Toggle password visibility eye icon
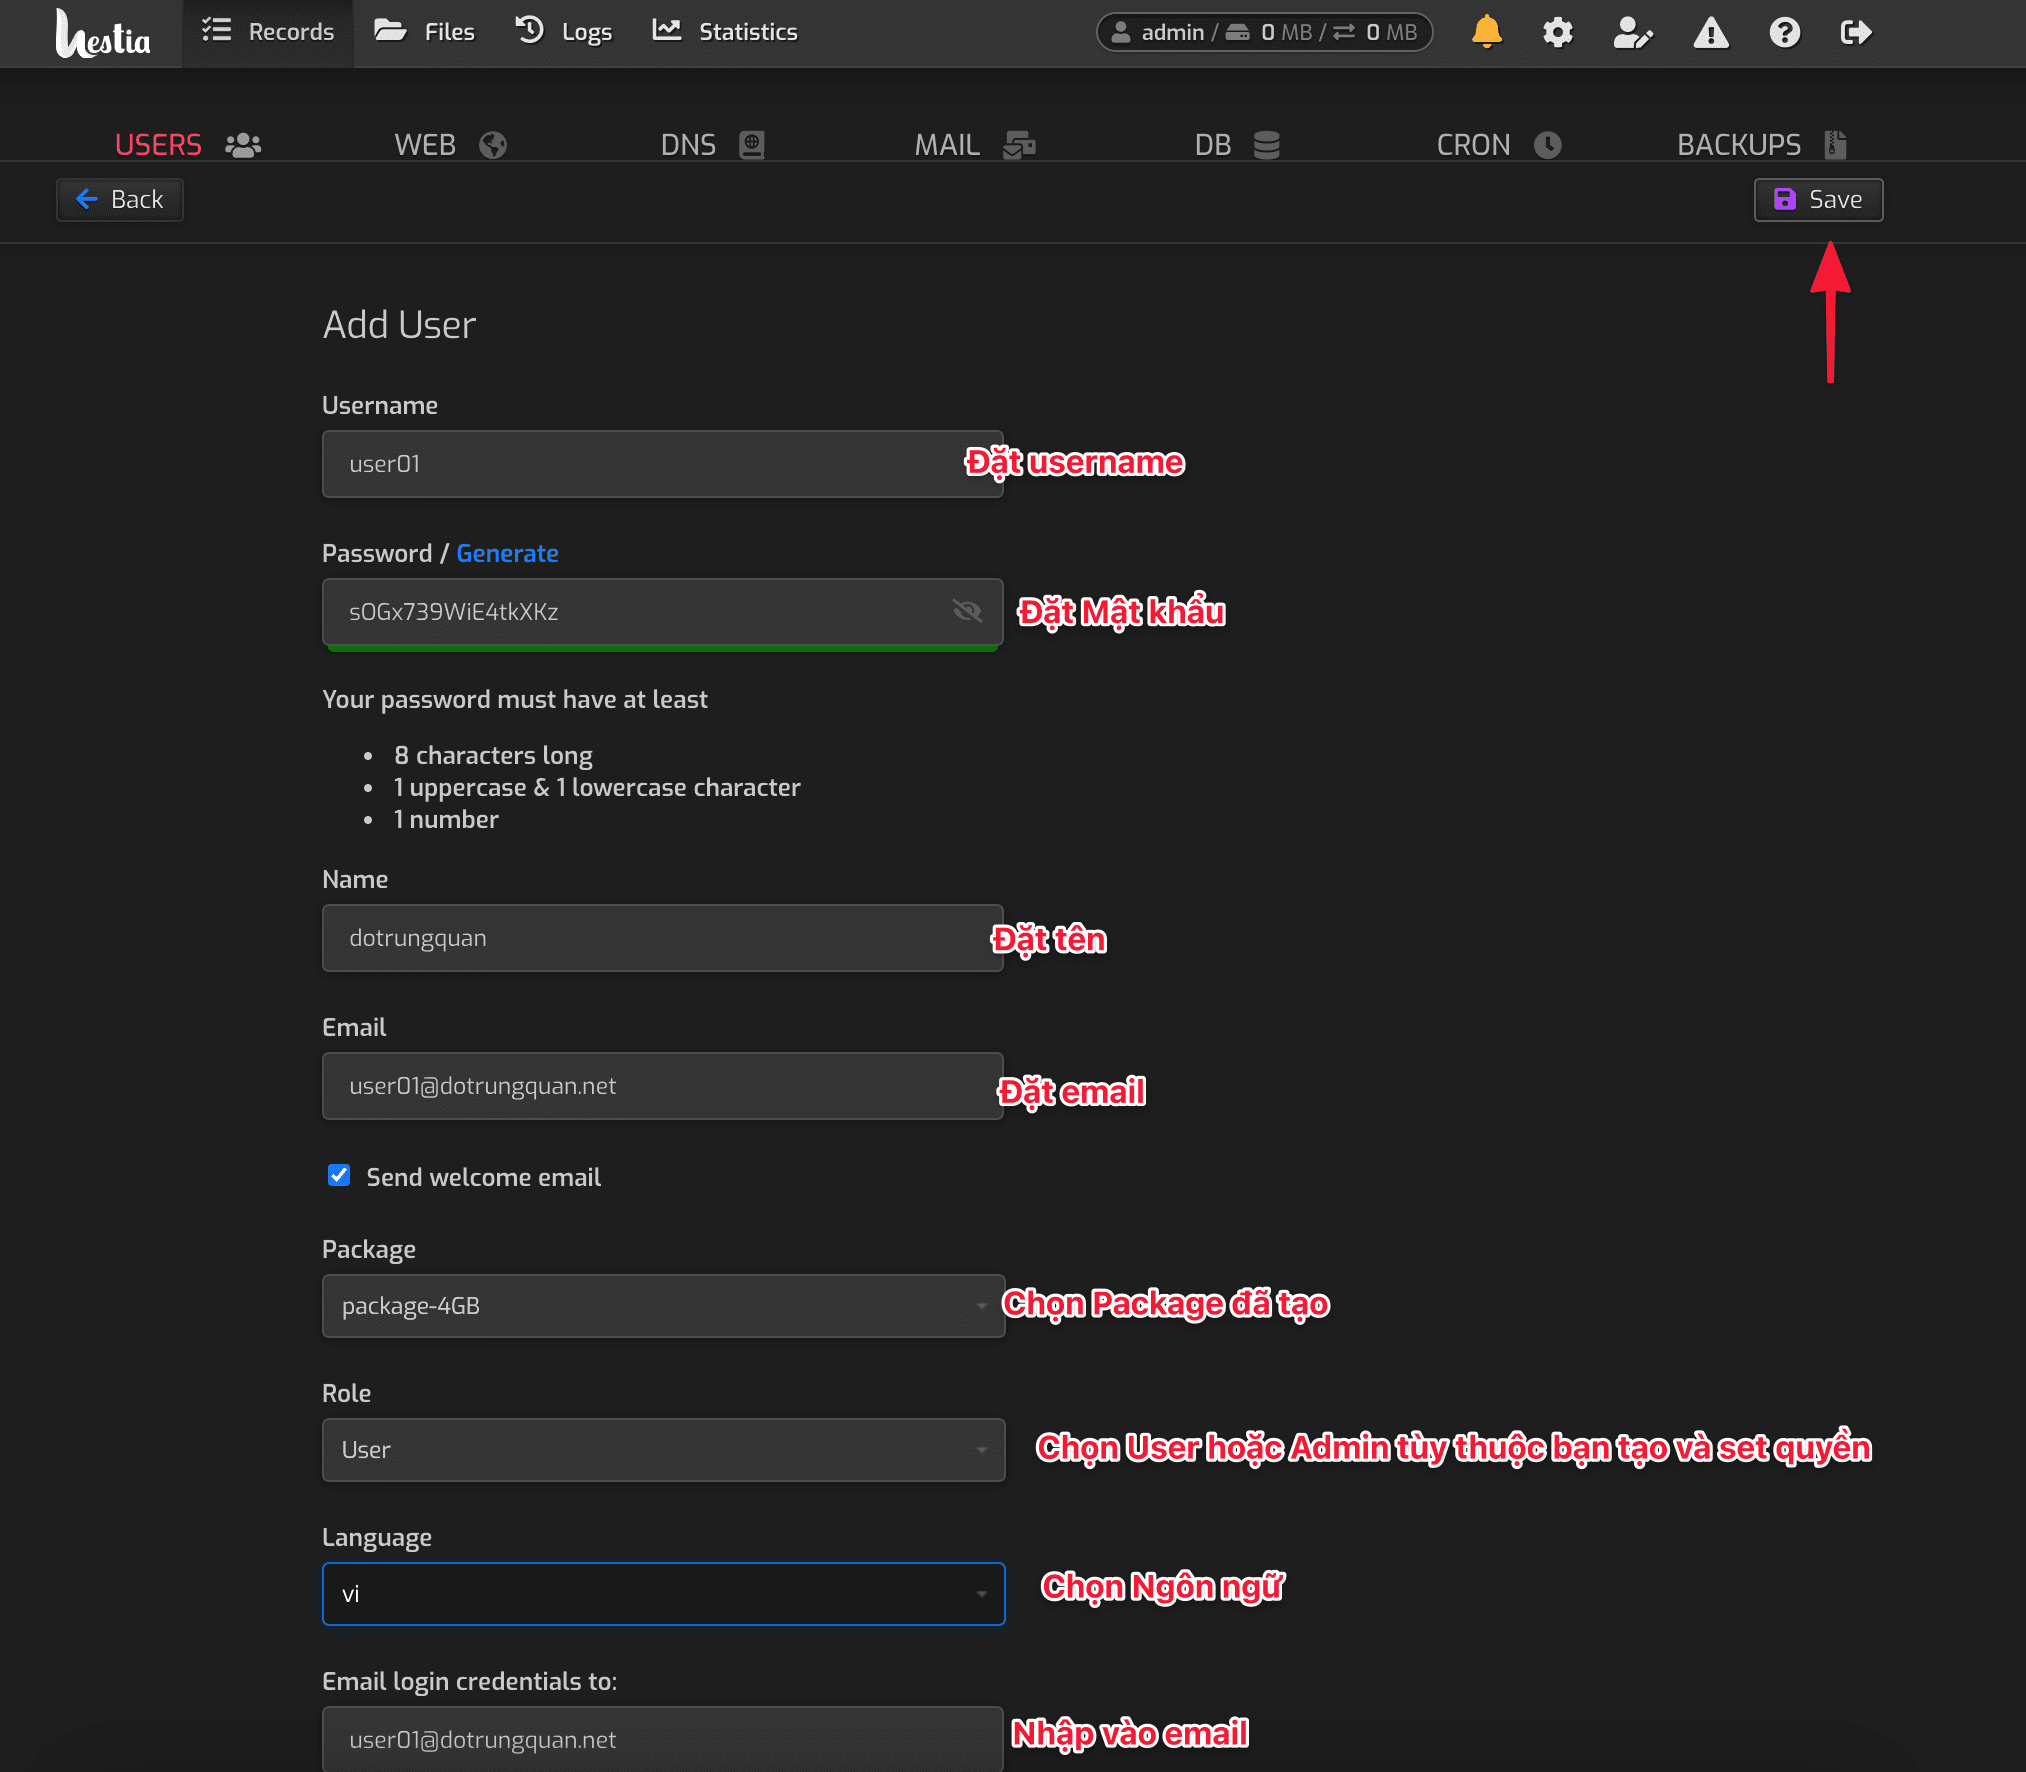The width and height of the screenshot is (2026, 1772). (967, 611)
